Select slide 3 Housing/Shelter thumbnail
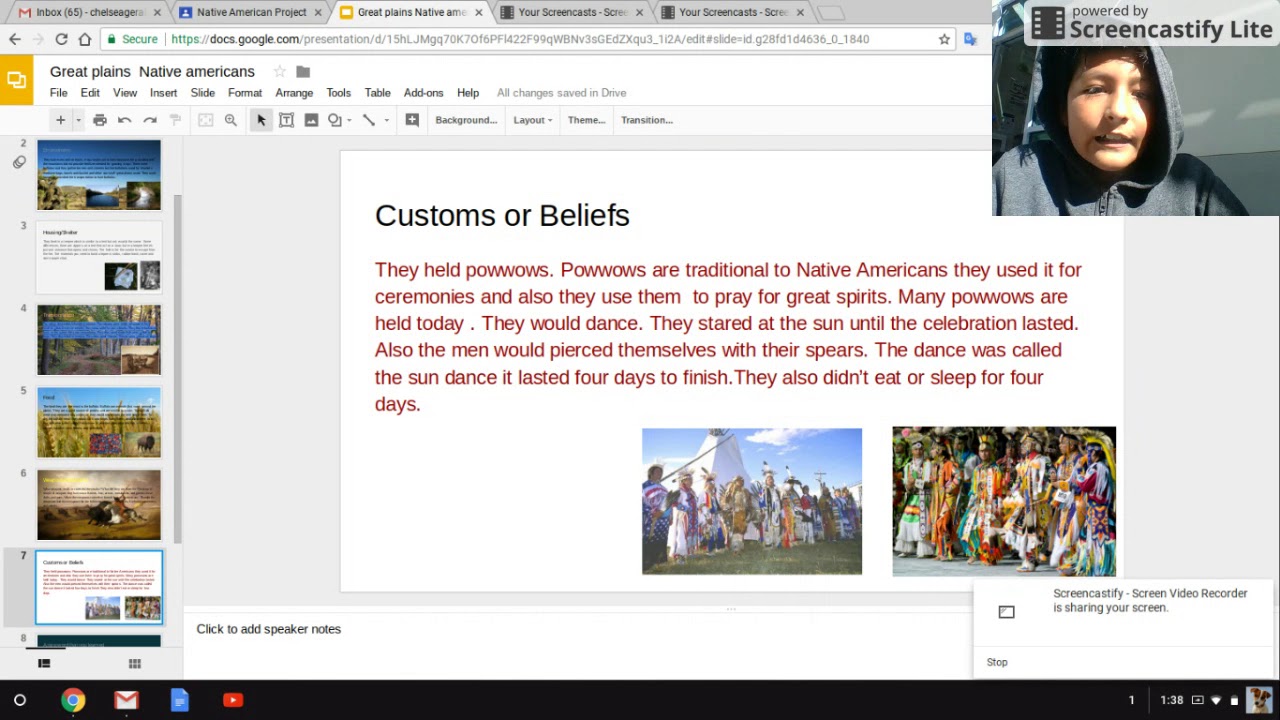 click(99, 258)
